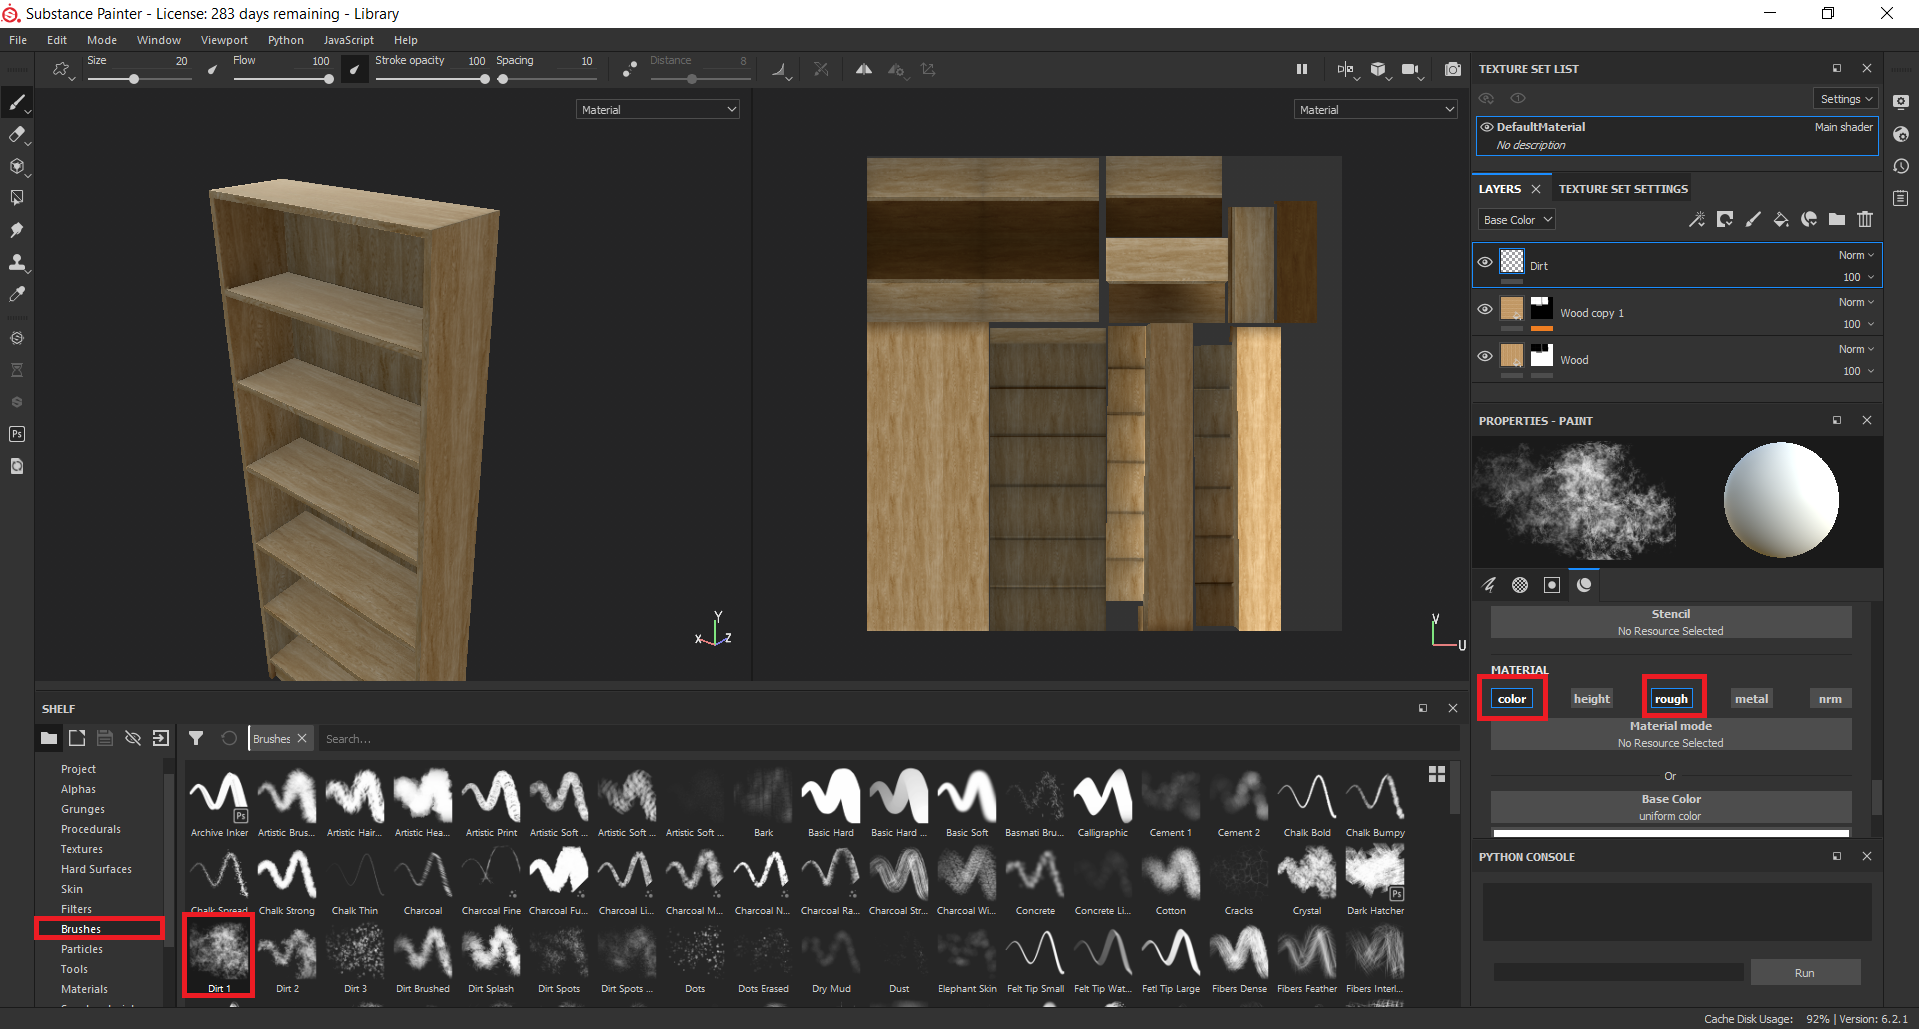
Task: Open the 3D viewport Material dropdown
Action: (x=658, y=109)
